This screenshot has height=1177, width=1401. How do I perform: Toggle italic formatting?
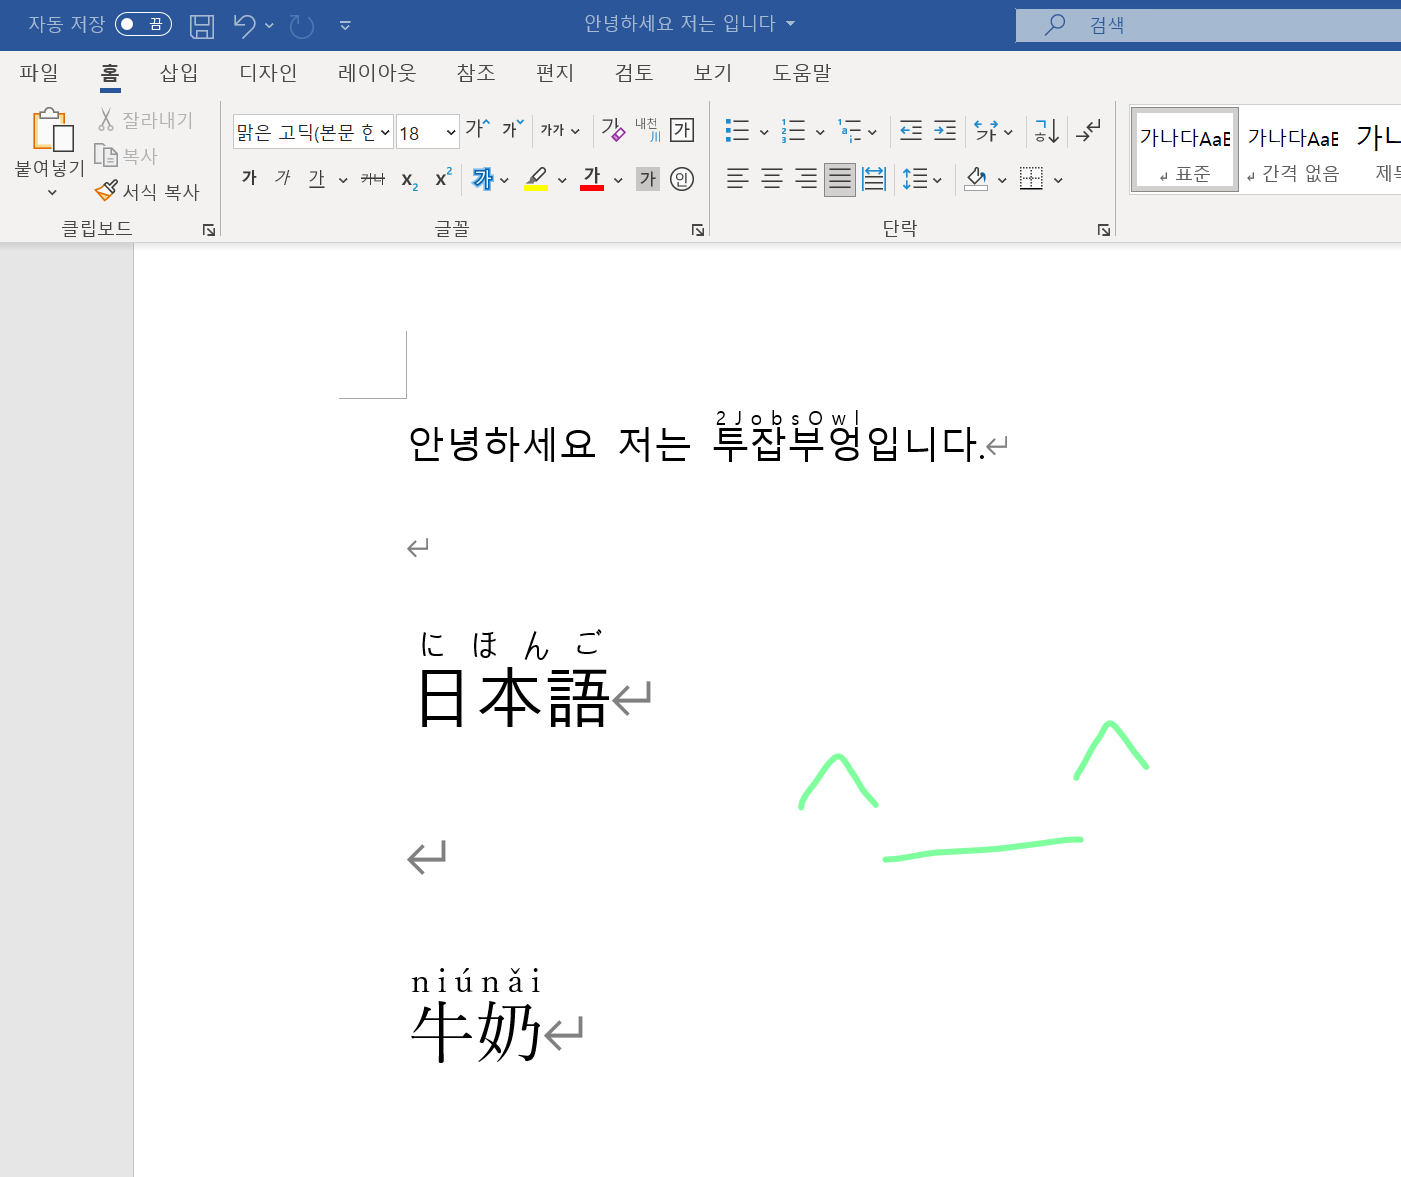[x=283, y=178]
